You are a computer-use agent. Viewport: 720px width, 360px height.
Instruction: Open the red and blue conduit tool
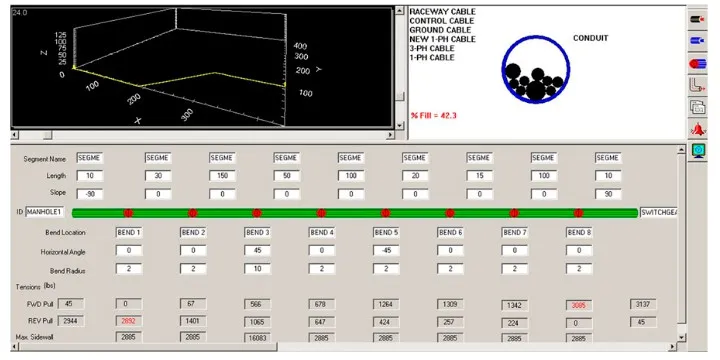(x=697, y=64)
